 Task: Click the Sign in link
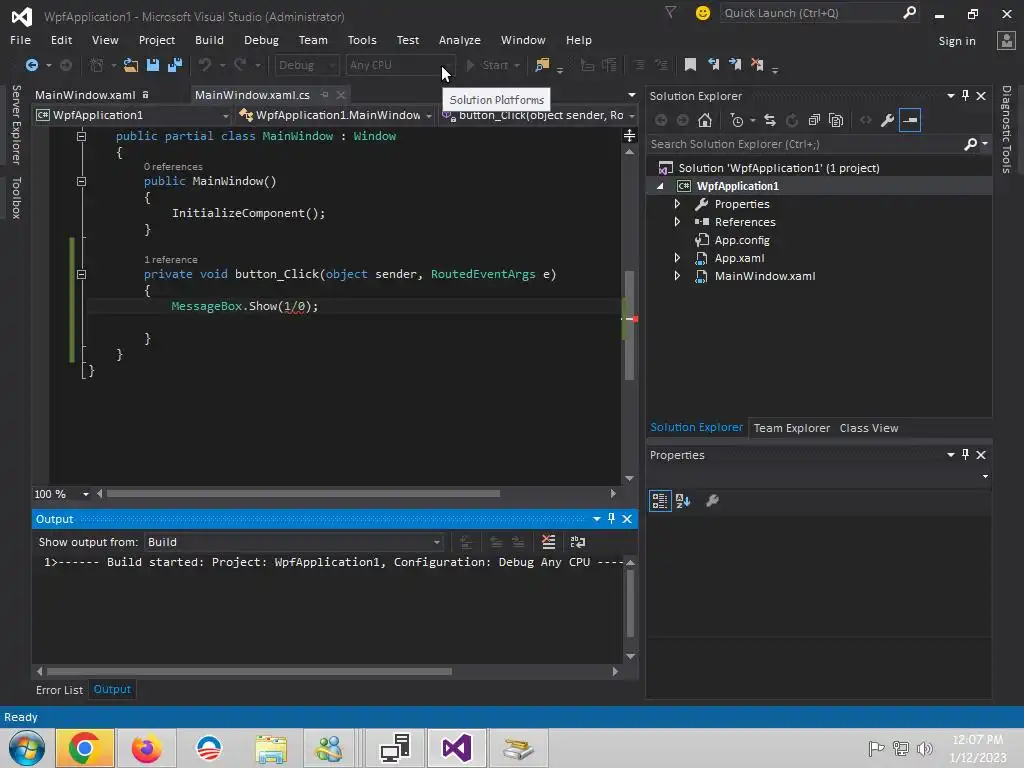[957, 40]
